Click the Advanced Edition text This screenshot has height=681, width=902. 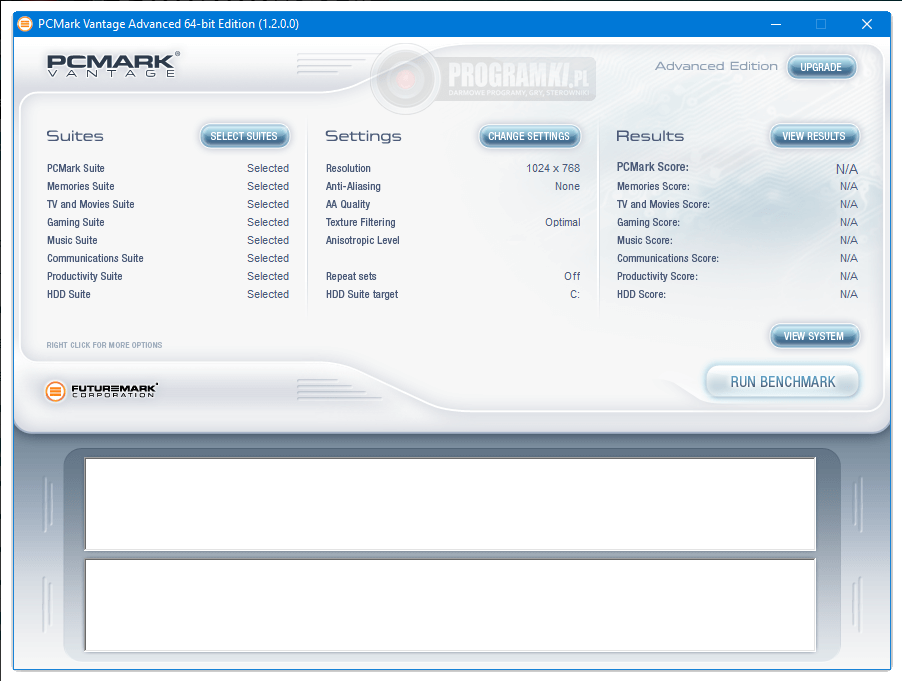[716, 66]
